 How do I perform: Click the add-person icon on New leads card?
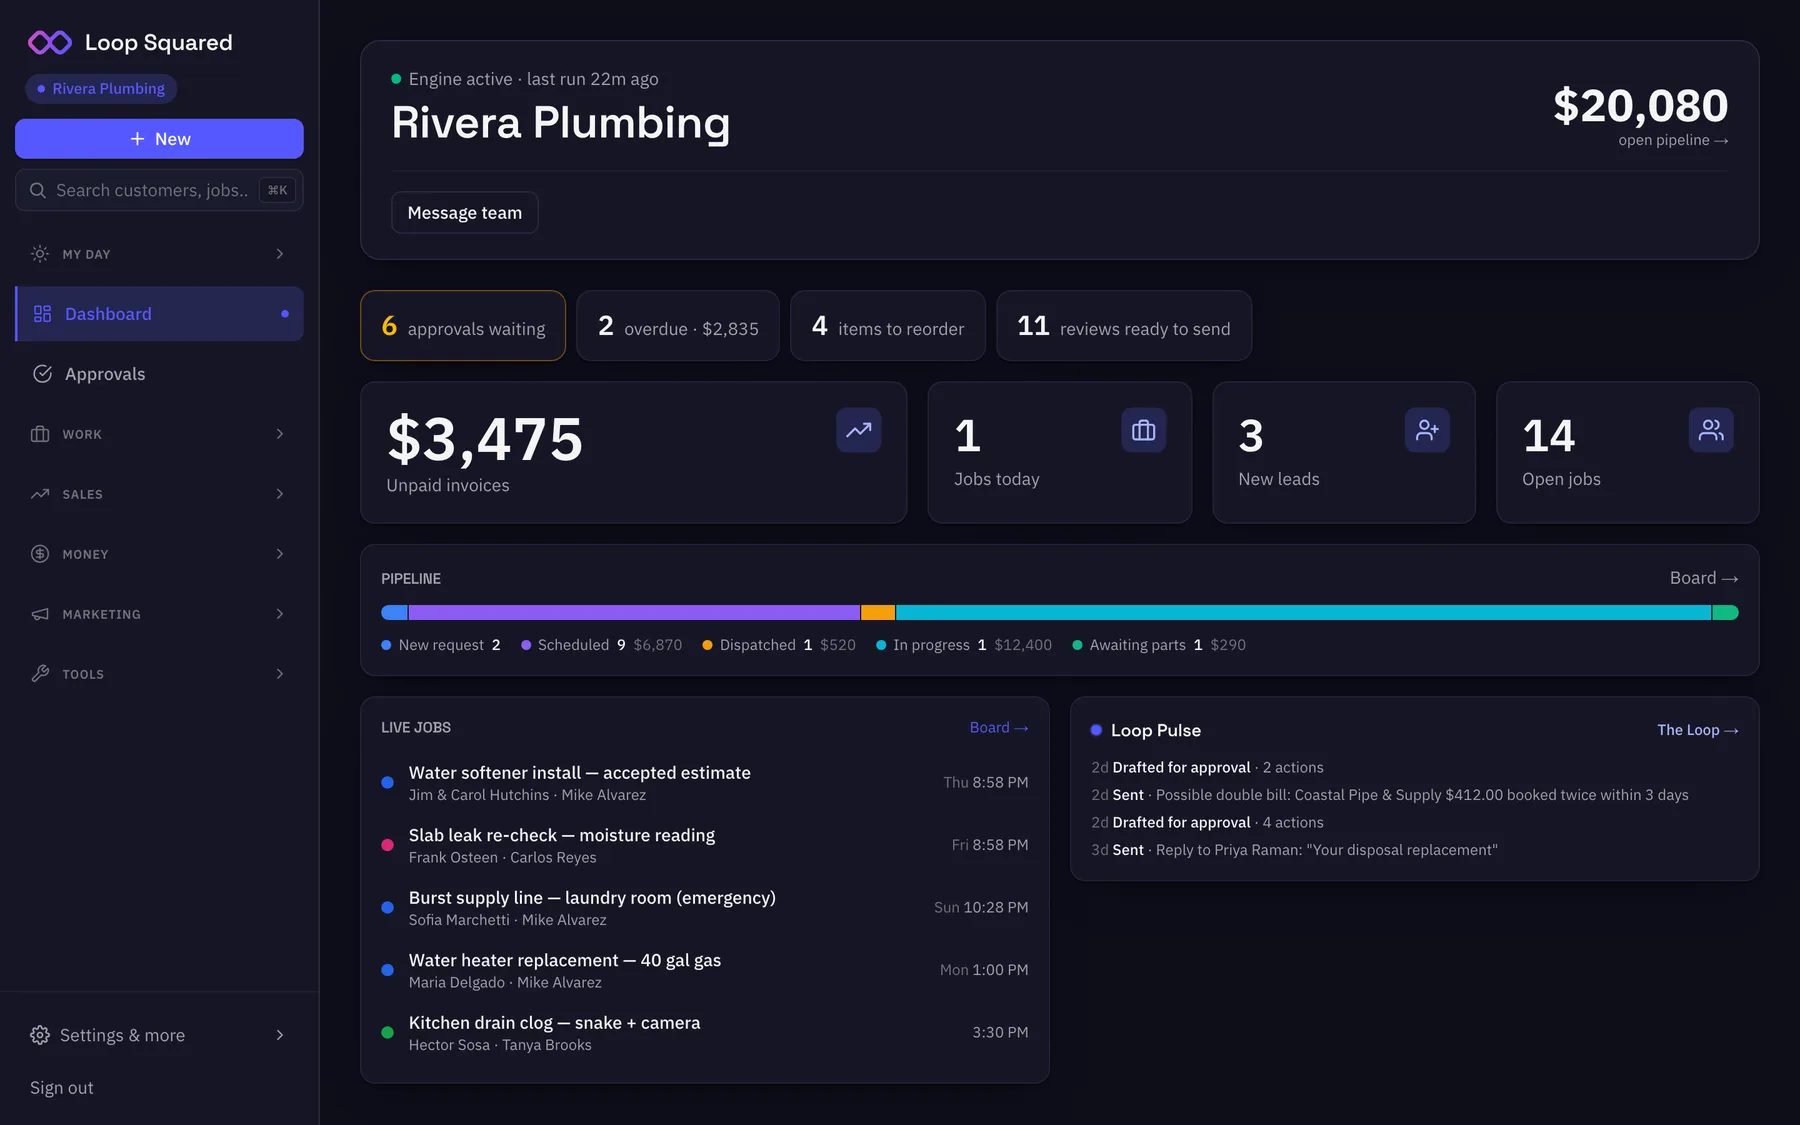[1428, 430]
